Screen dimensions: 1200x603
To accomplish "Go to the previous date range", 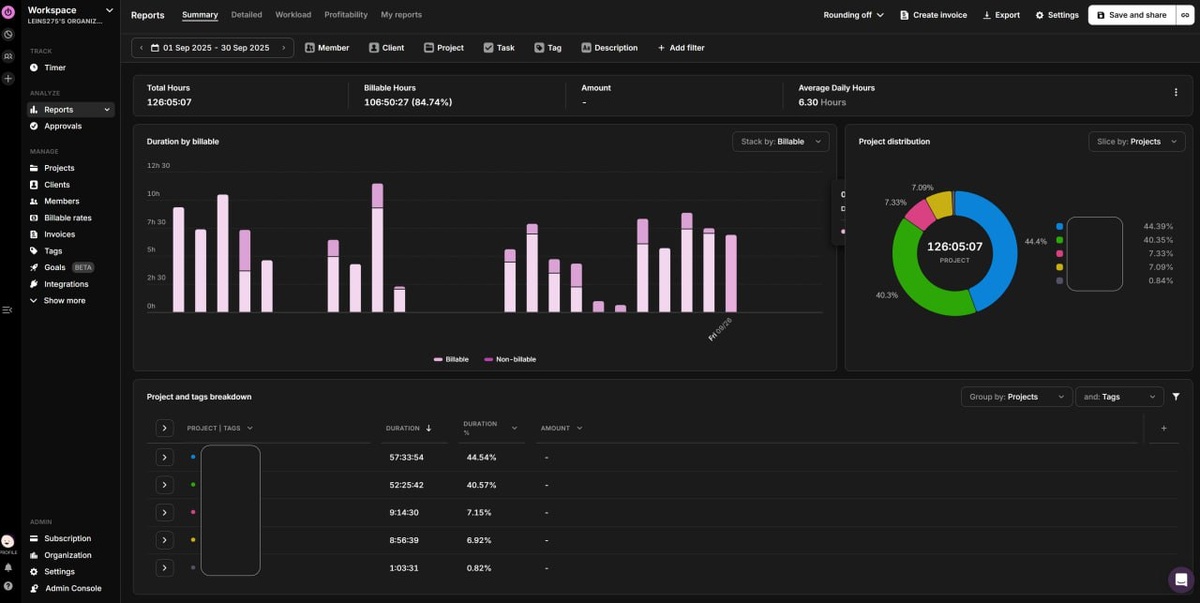I will pos(141,48).
